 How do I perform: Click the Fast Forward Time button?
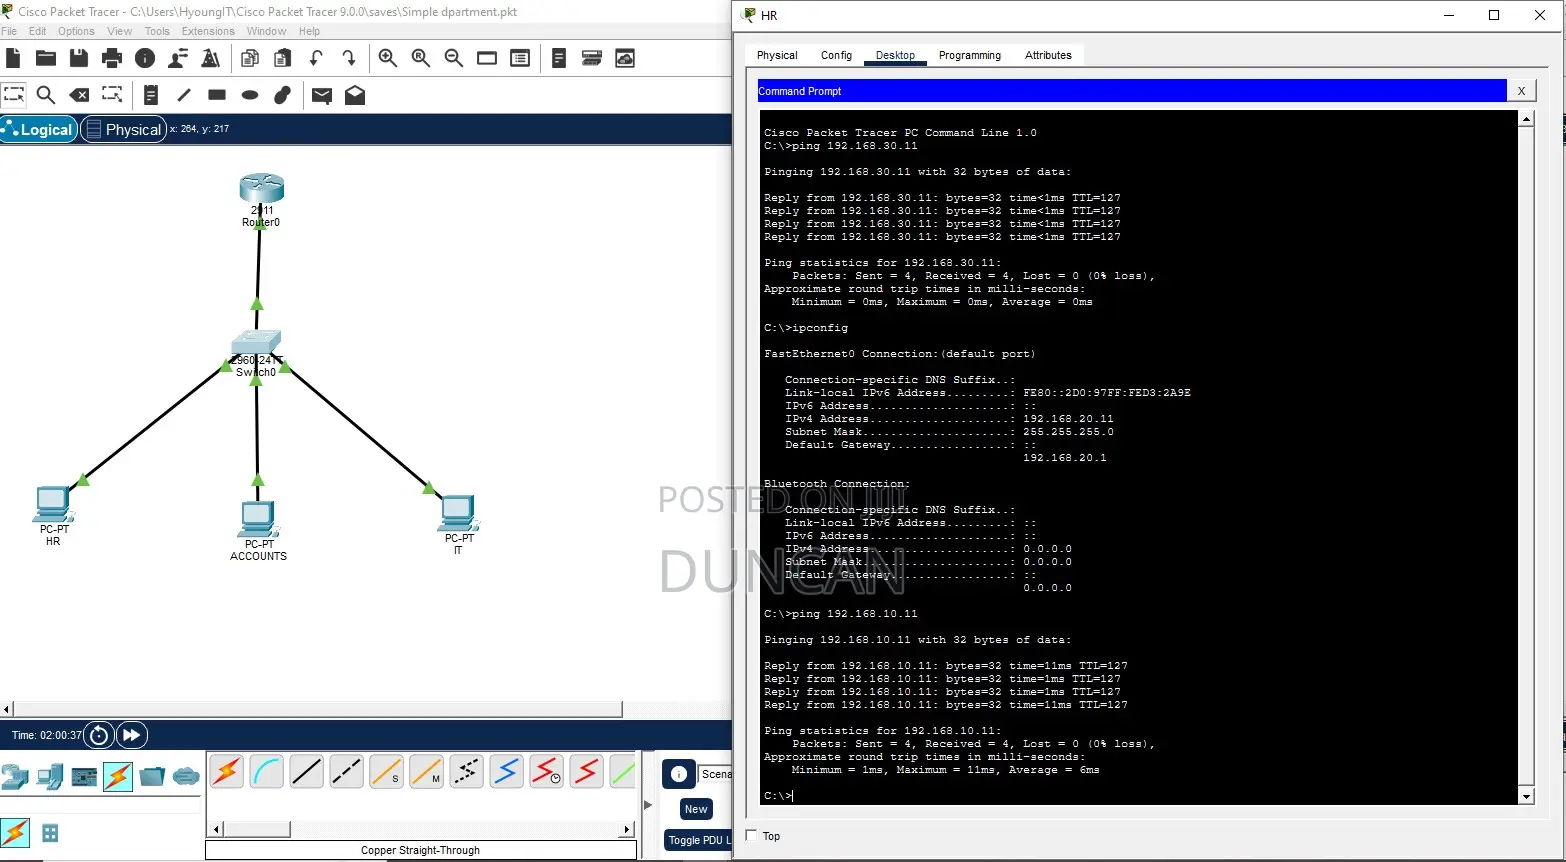[x=132, y=736]
